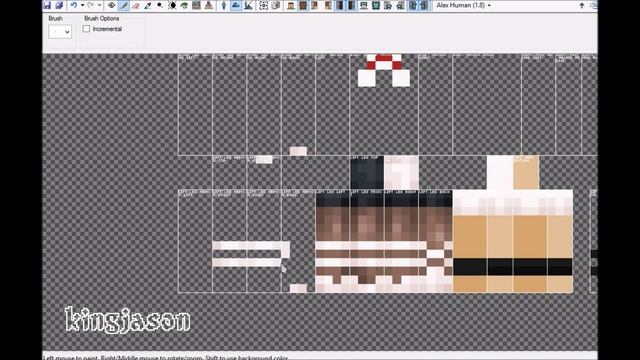The width and height of the screenshot is (640, 360).
Task: Switch to the hybrid split view
Action: (x=248, y=5)
